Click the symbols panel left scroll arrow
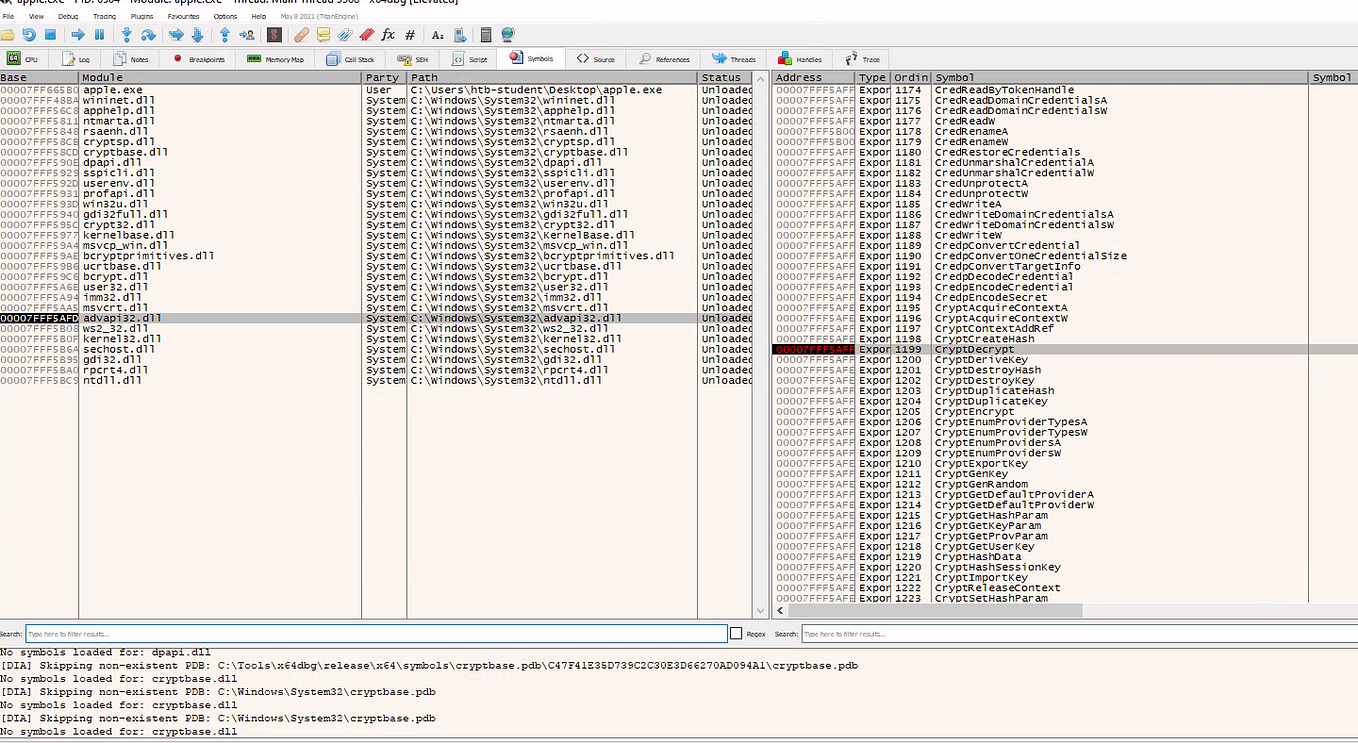 tap(780, 610)
